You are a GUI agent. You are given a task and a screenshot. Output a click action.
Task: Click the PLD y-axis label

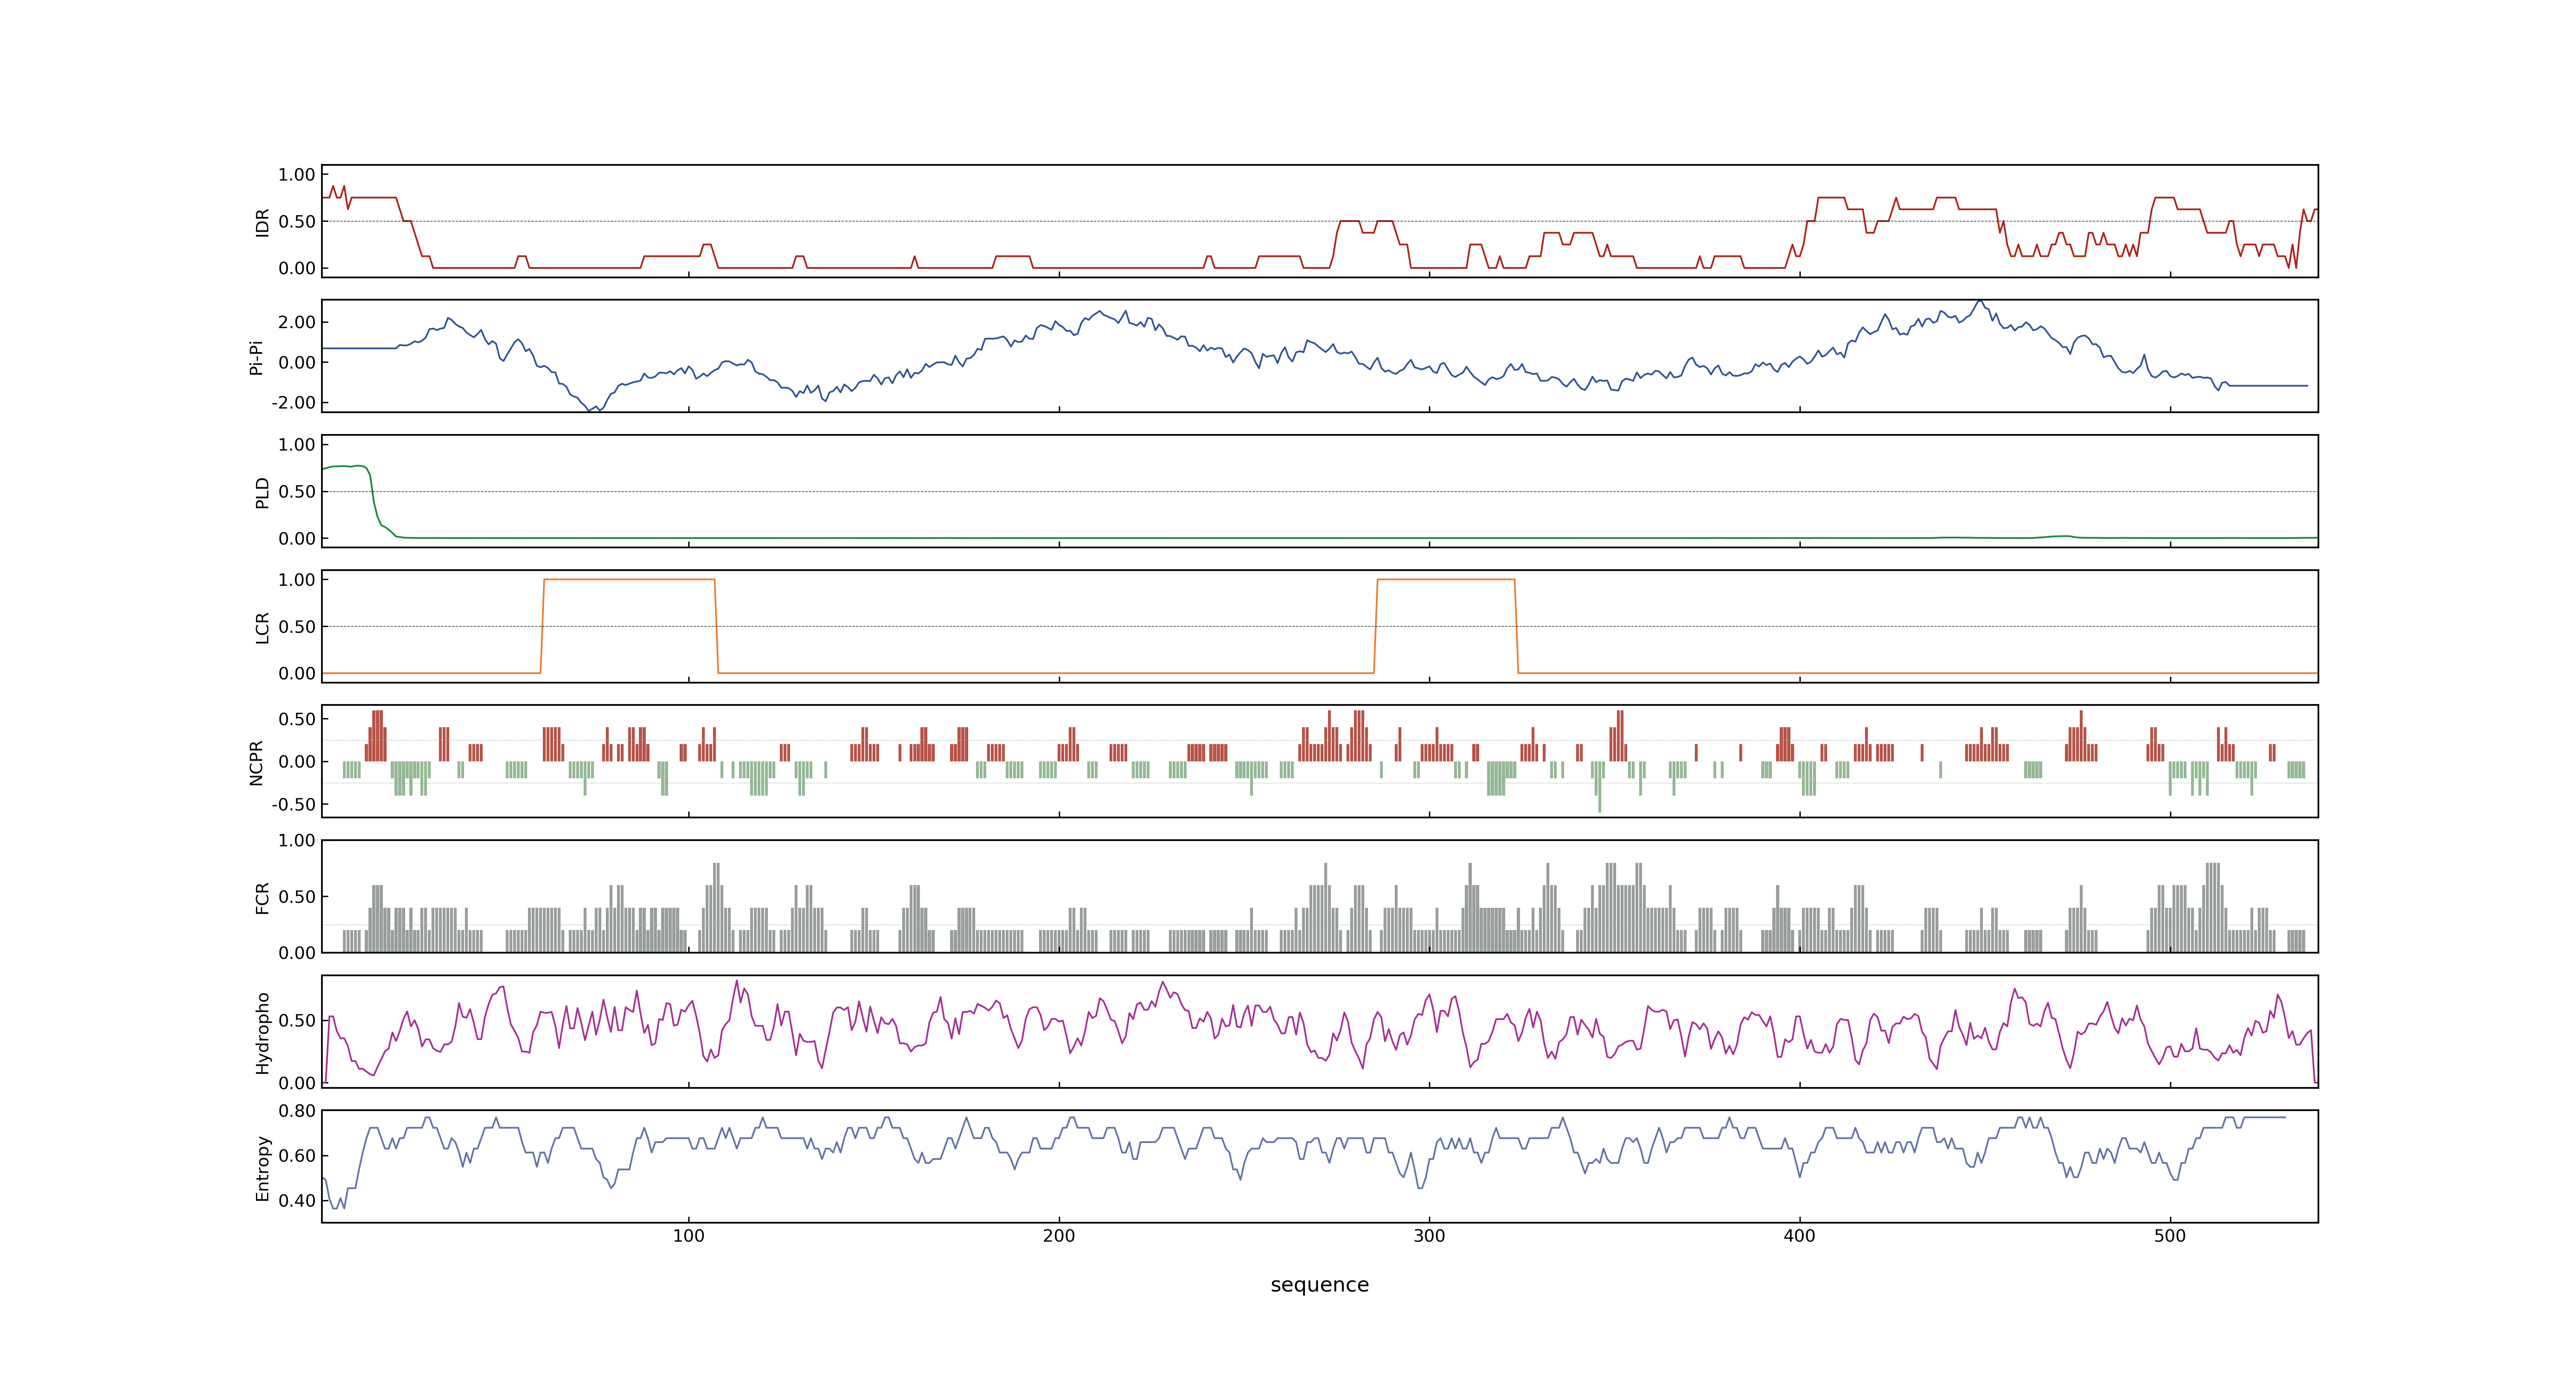(262, 492)
